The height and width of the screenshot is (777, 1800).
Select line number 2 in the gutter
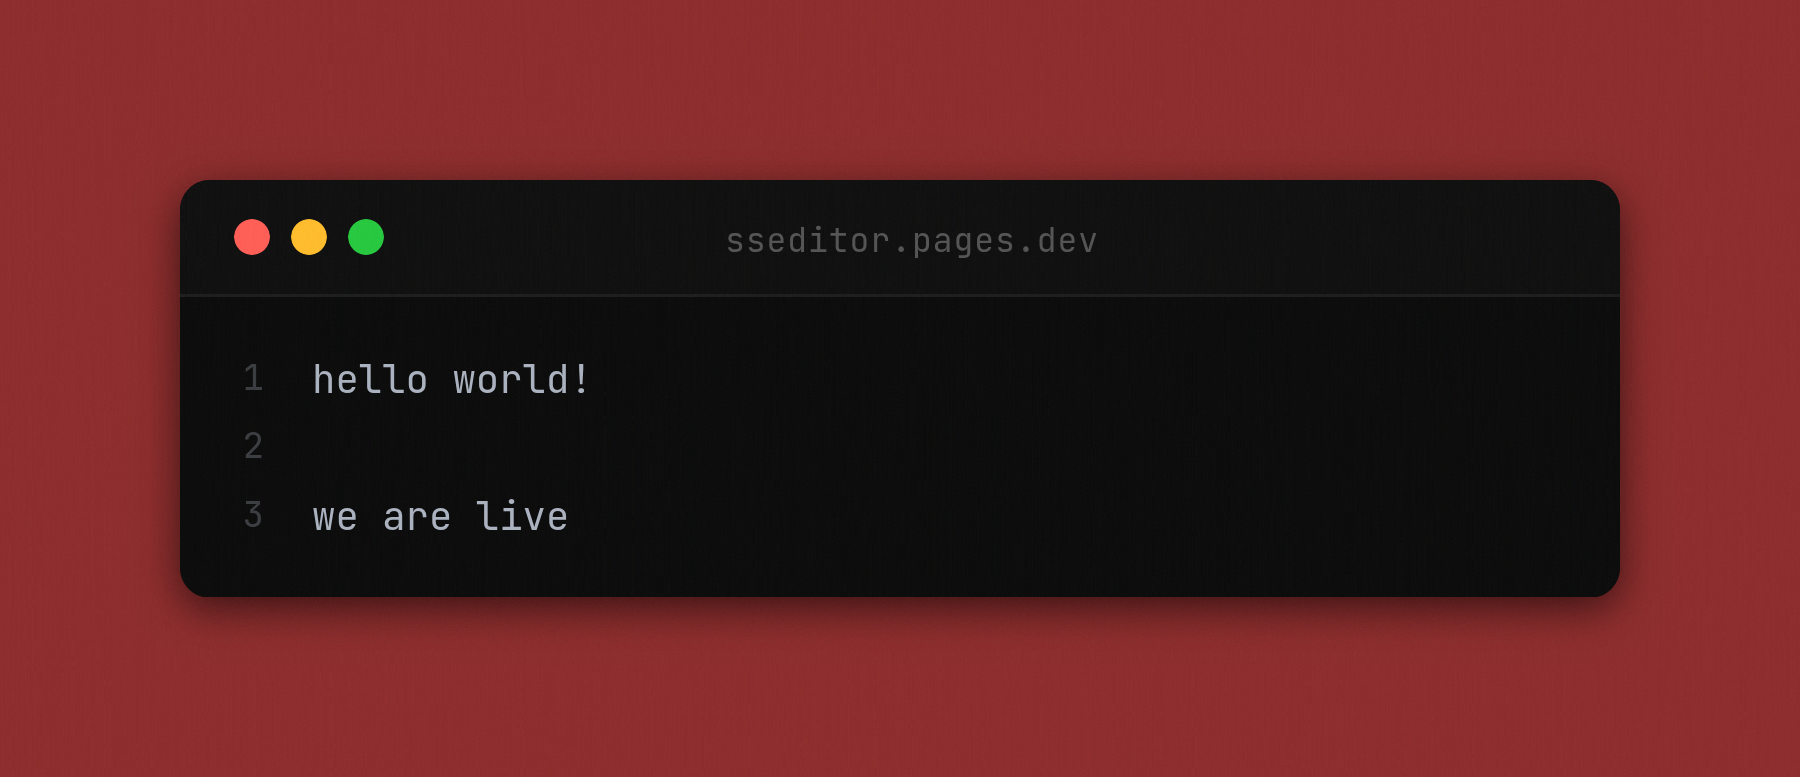253,448
